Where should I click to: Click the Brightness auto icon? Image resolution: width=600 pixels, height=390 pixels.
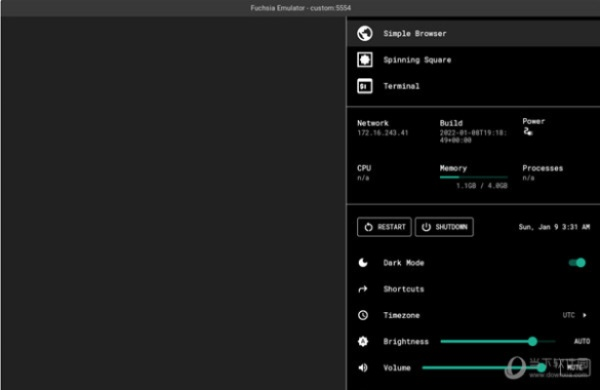pos(363,341)
